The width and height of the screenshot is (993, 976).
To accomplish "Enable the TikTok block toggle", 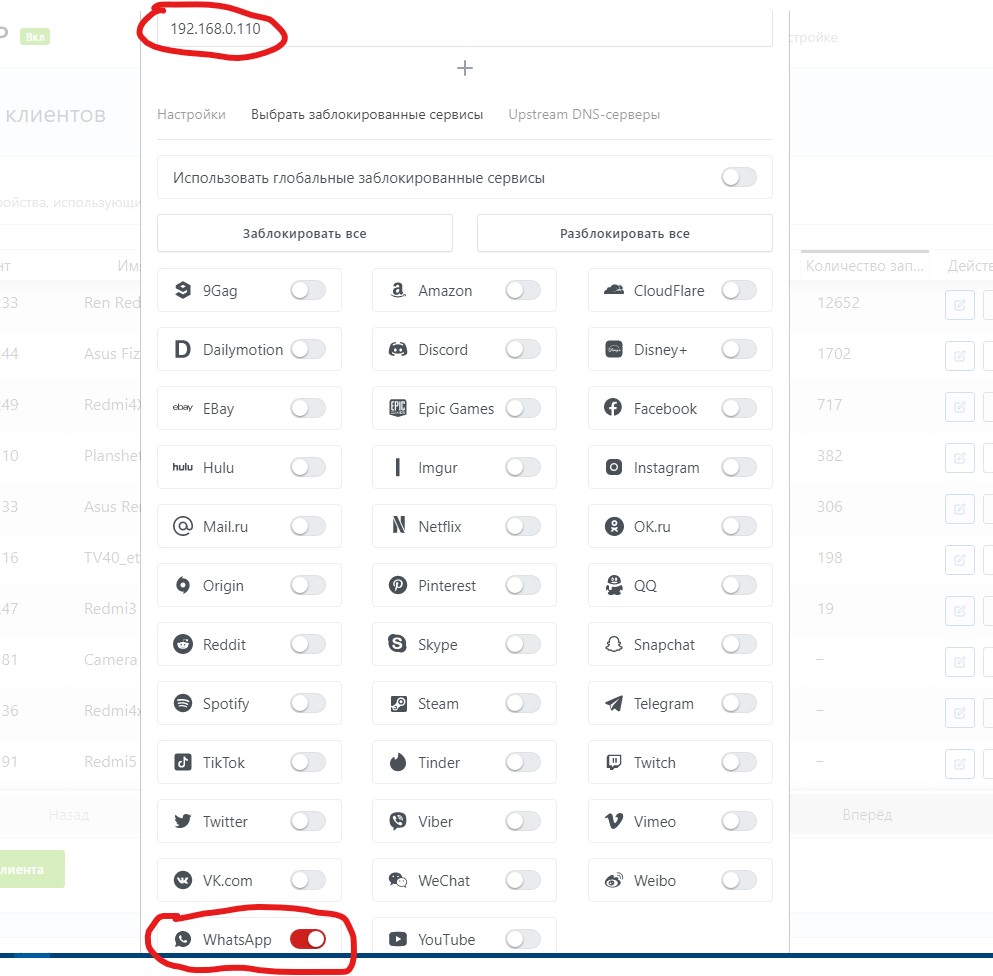I will [x=308, y=762].
